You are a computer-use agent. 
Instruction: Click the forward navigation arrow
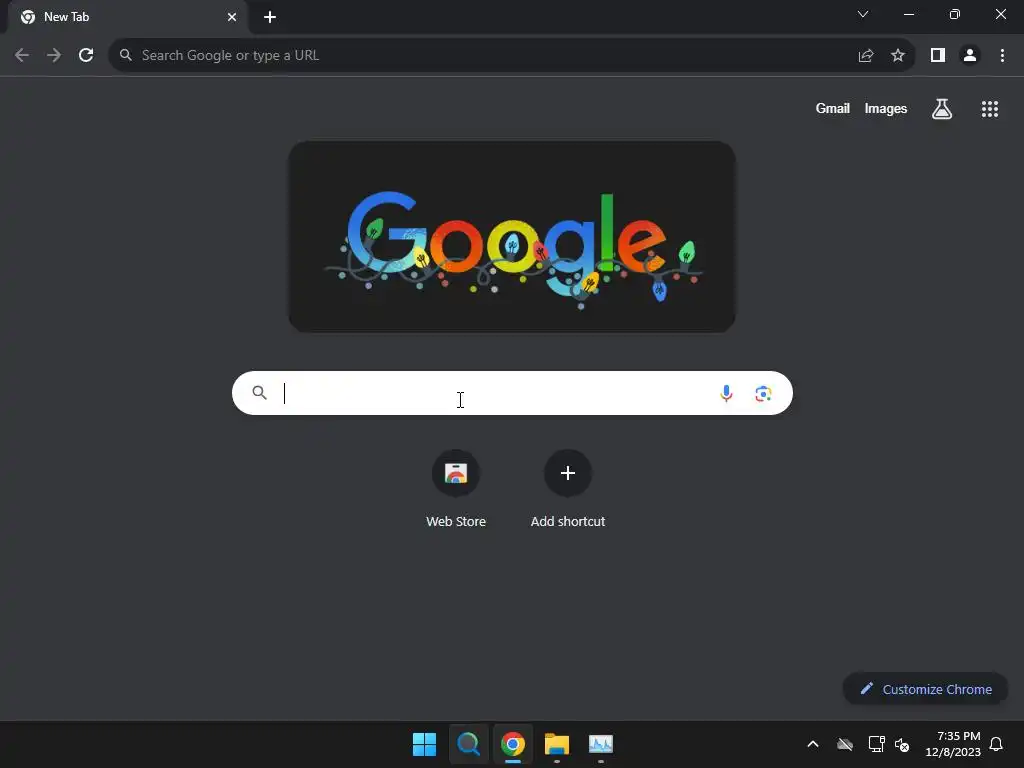click(x=54, y=56)
